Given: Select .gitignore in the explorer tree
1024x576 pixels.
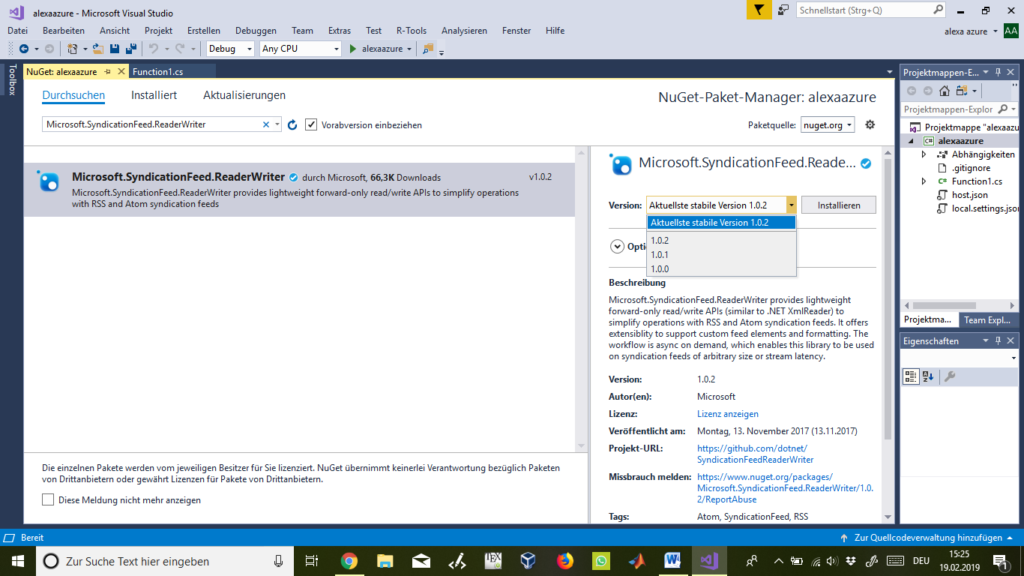Looking at the screenshot, I should tap(970, 168).
